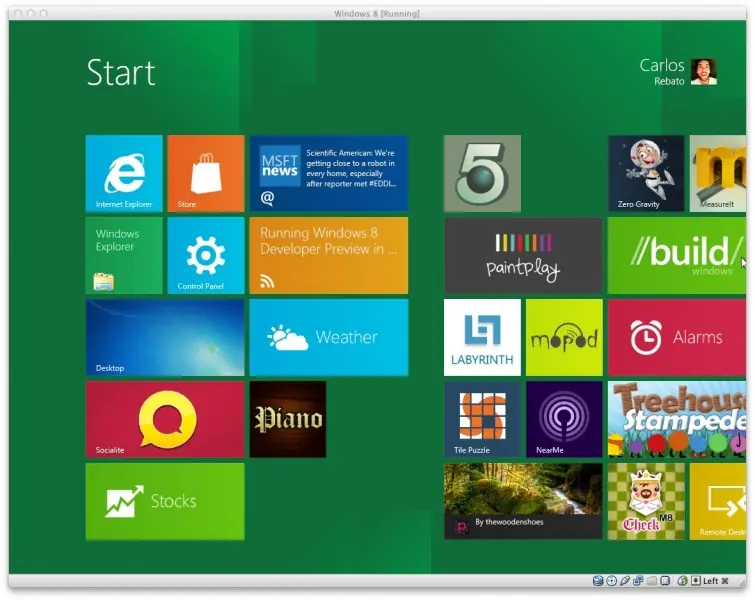Open the //build/ windows tile
This screenshot has height=600, width=755.
pos(677,255)
